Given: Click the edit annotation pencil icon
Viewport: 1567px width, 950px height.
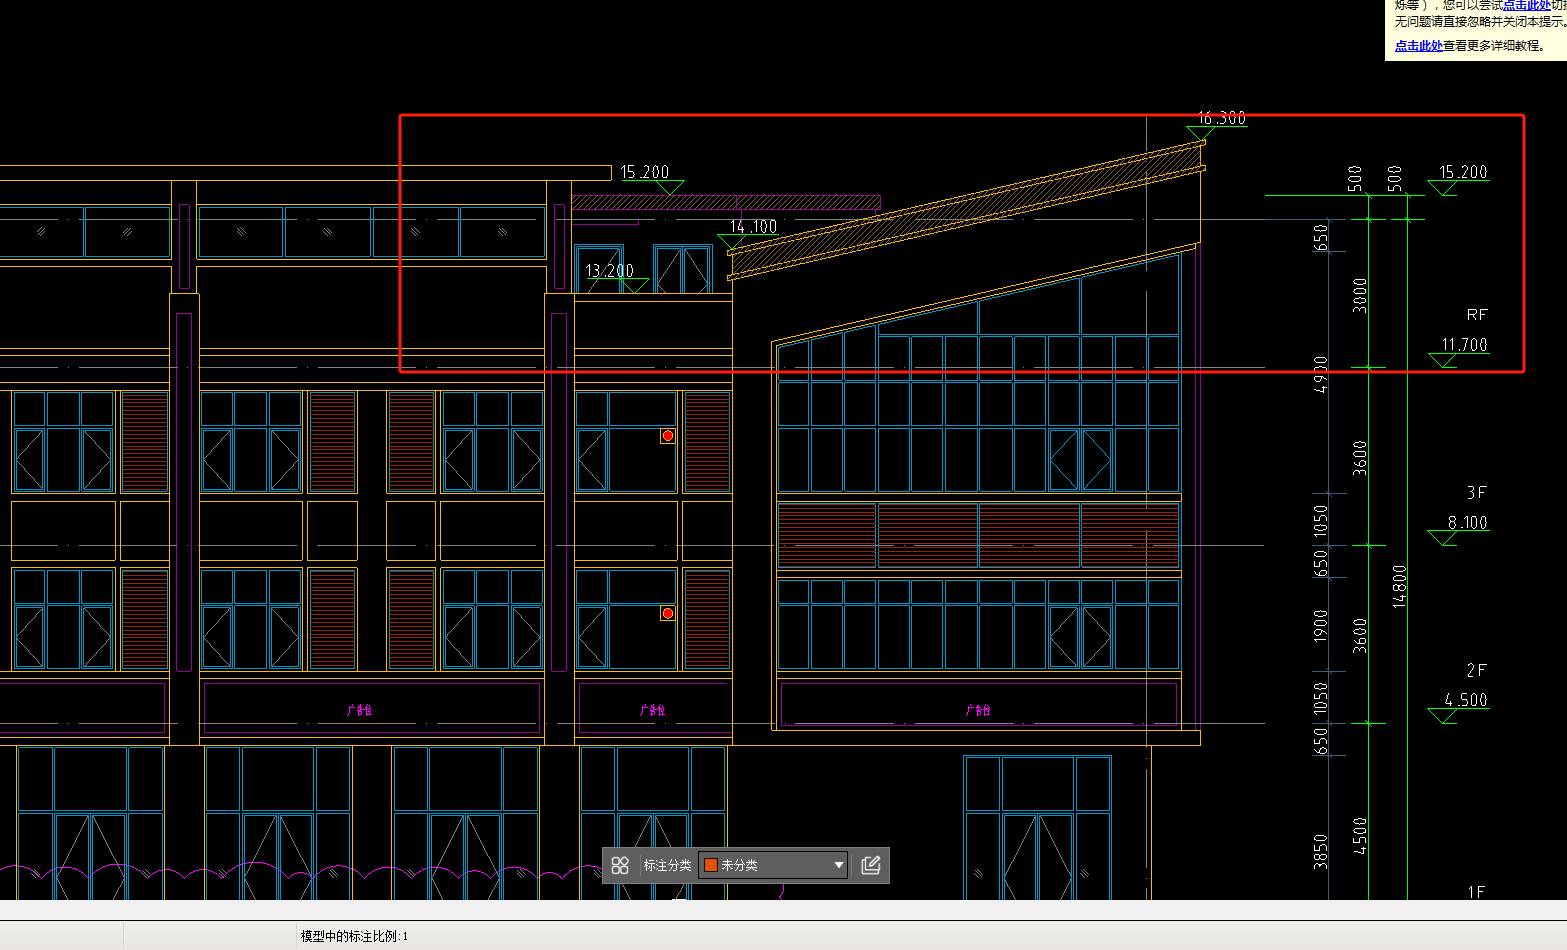Looking at the screenshot, I should pos(871,865).
